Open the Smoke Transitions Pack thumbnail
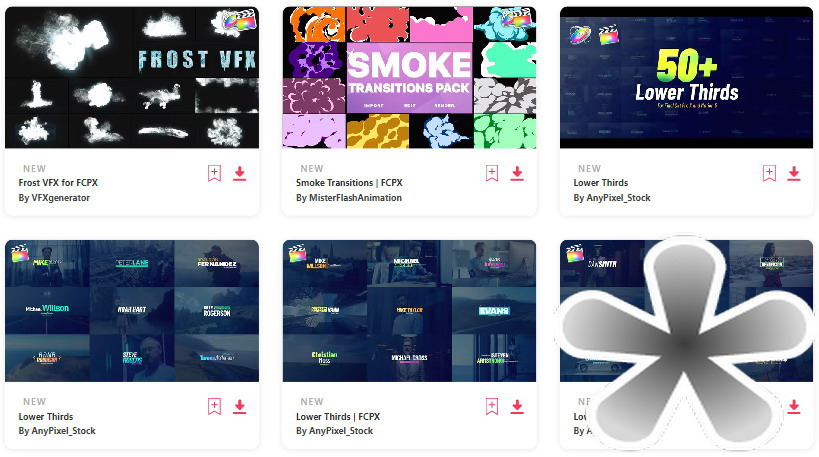 coord(410,77)
